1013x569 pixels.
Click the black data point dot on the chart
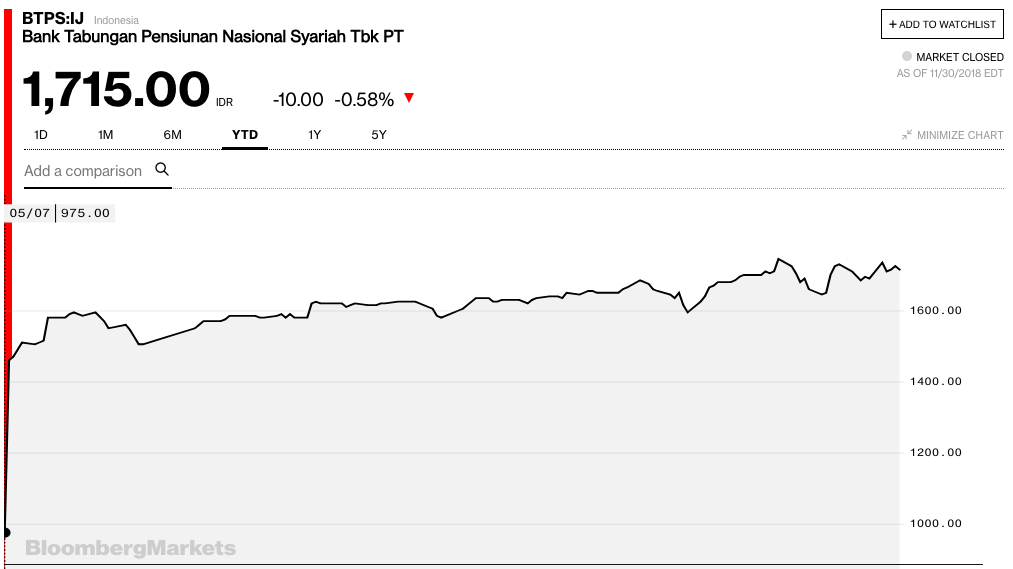pos(7,532)
